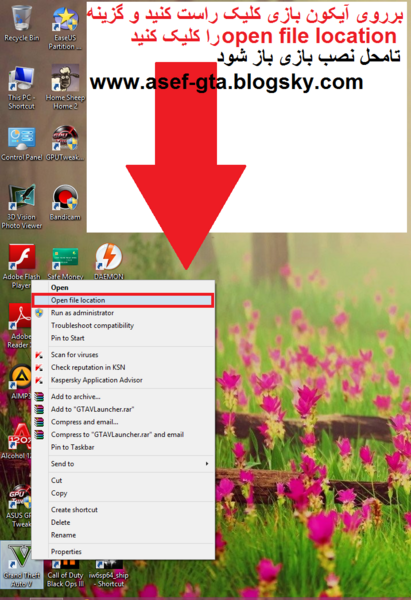
Task: Select the DAEMON Tools desktop icon
Action: pos(109,261)
